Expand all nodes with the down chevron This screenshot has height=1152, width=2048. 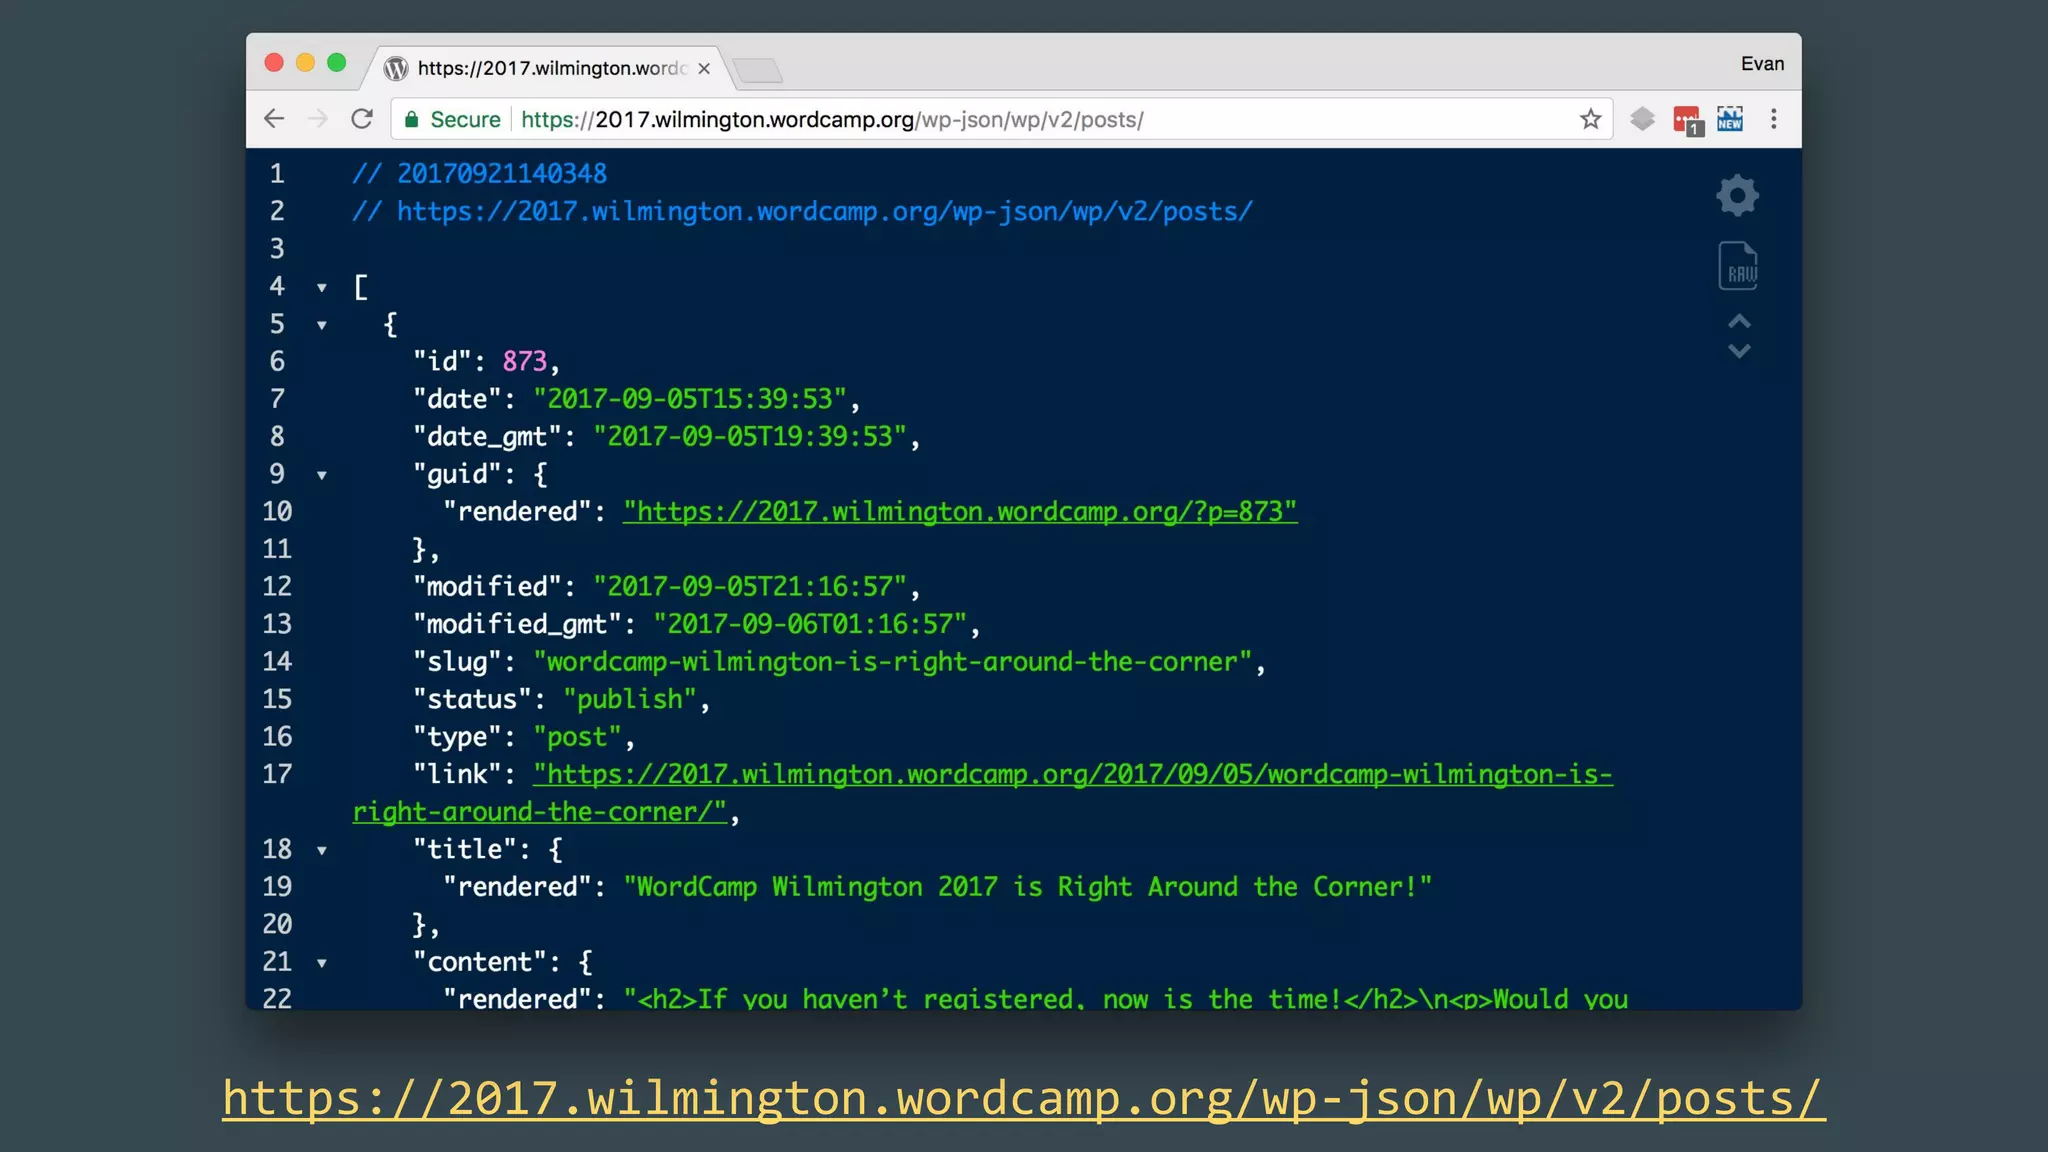1740,351
